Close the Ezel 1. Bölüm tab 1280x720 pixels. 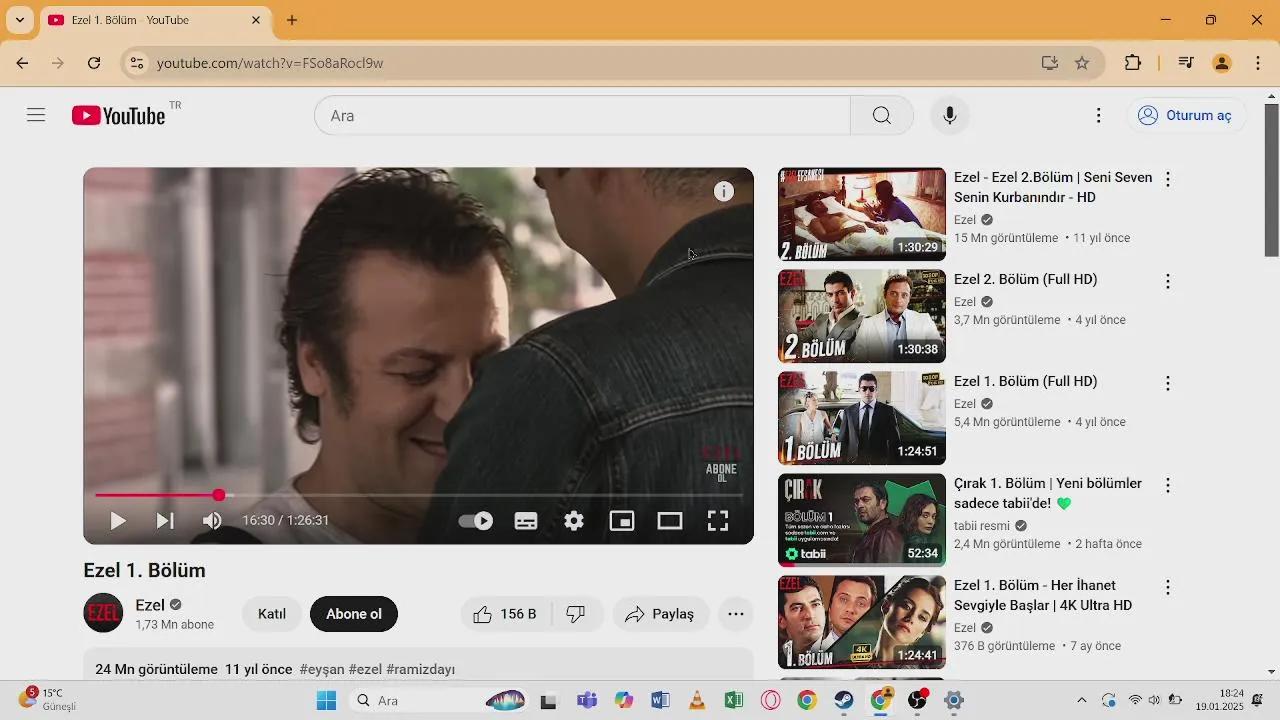256,20
